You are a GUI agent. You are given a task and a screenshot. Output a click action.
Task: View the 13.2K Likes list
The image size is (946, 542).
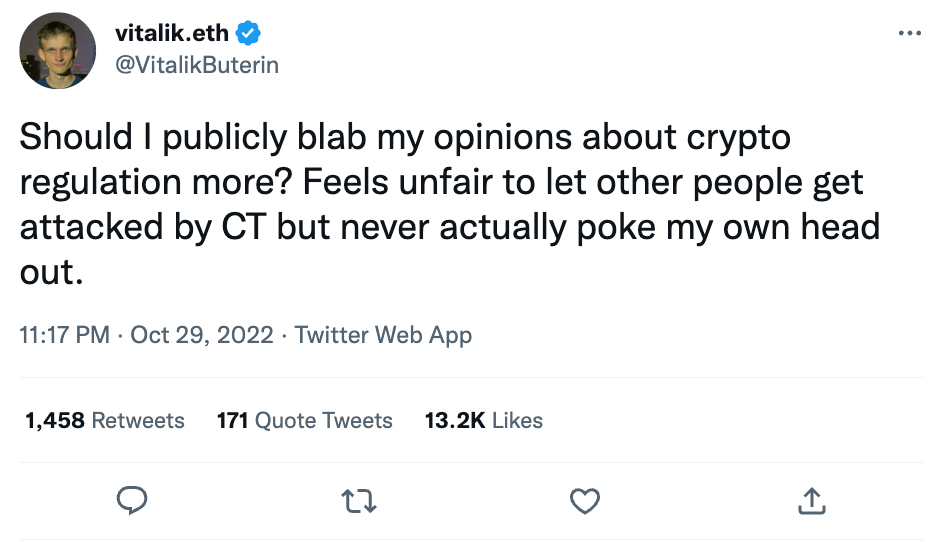483,420
